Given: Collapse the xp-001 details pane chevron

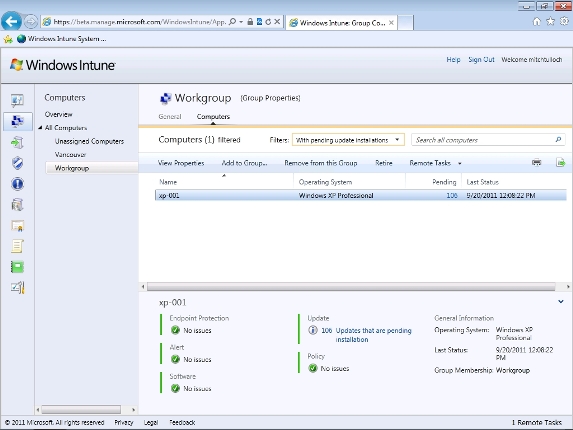Looking at the screenshot, I should [x=561, y=302].
